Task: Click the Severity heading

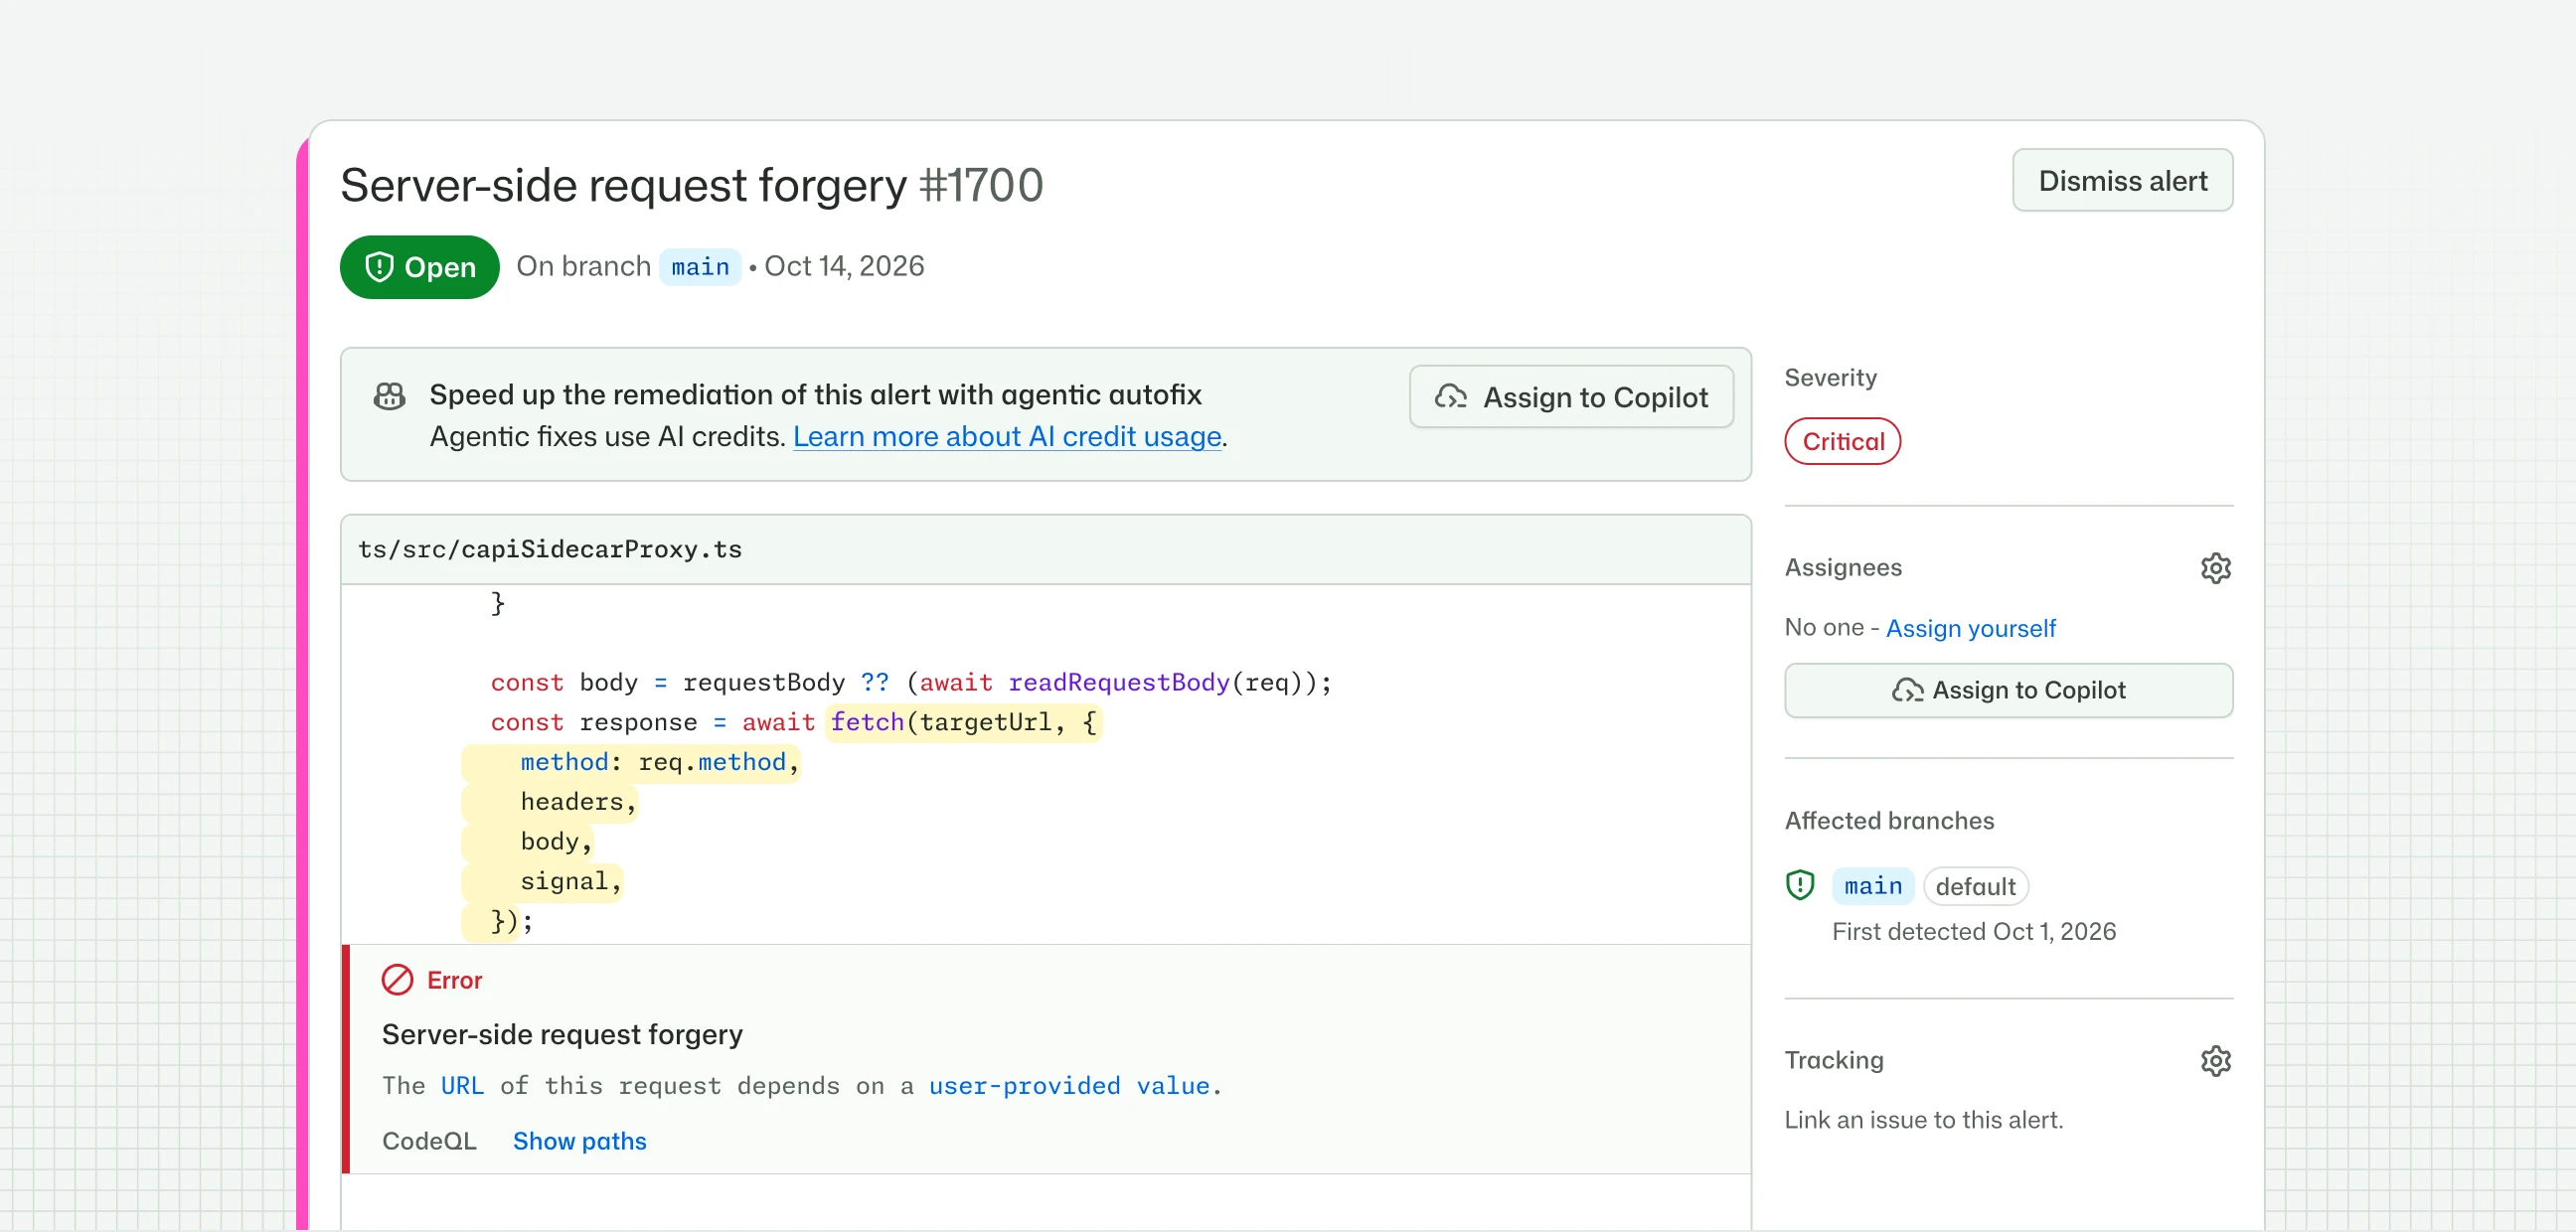Action: (x=1830, y=377)
